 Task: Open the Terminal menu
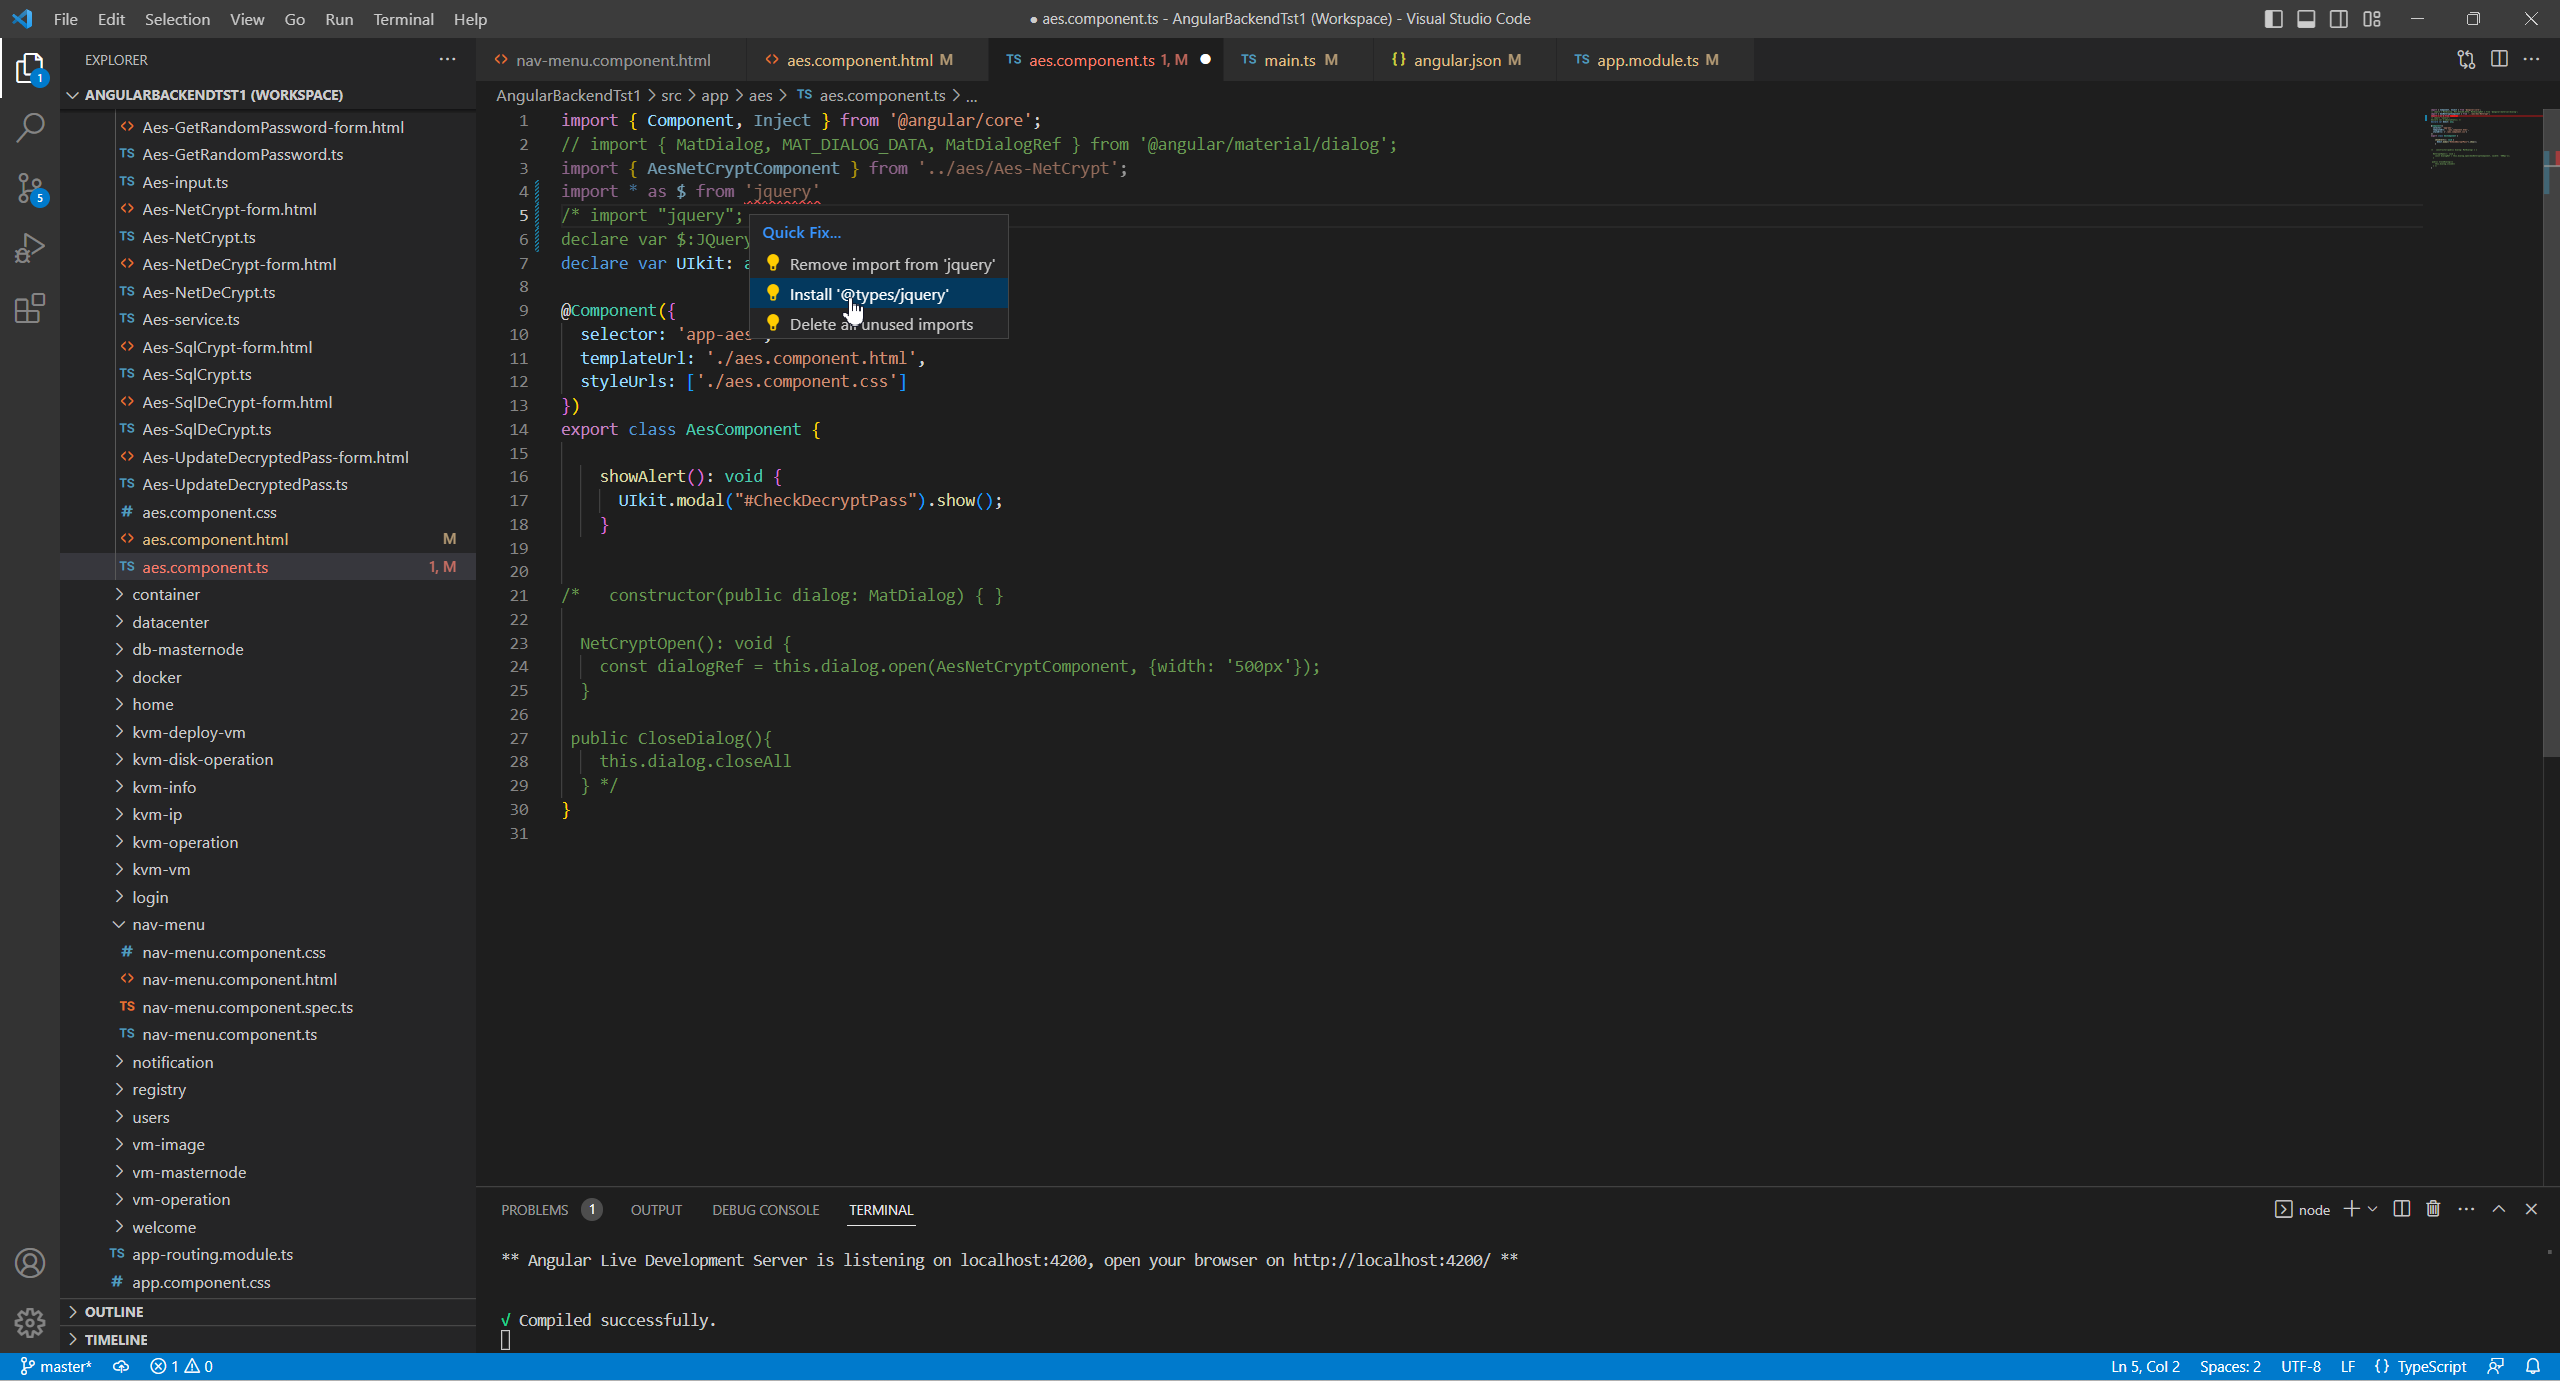(403, 19)
